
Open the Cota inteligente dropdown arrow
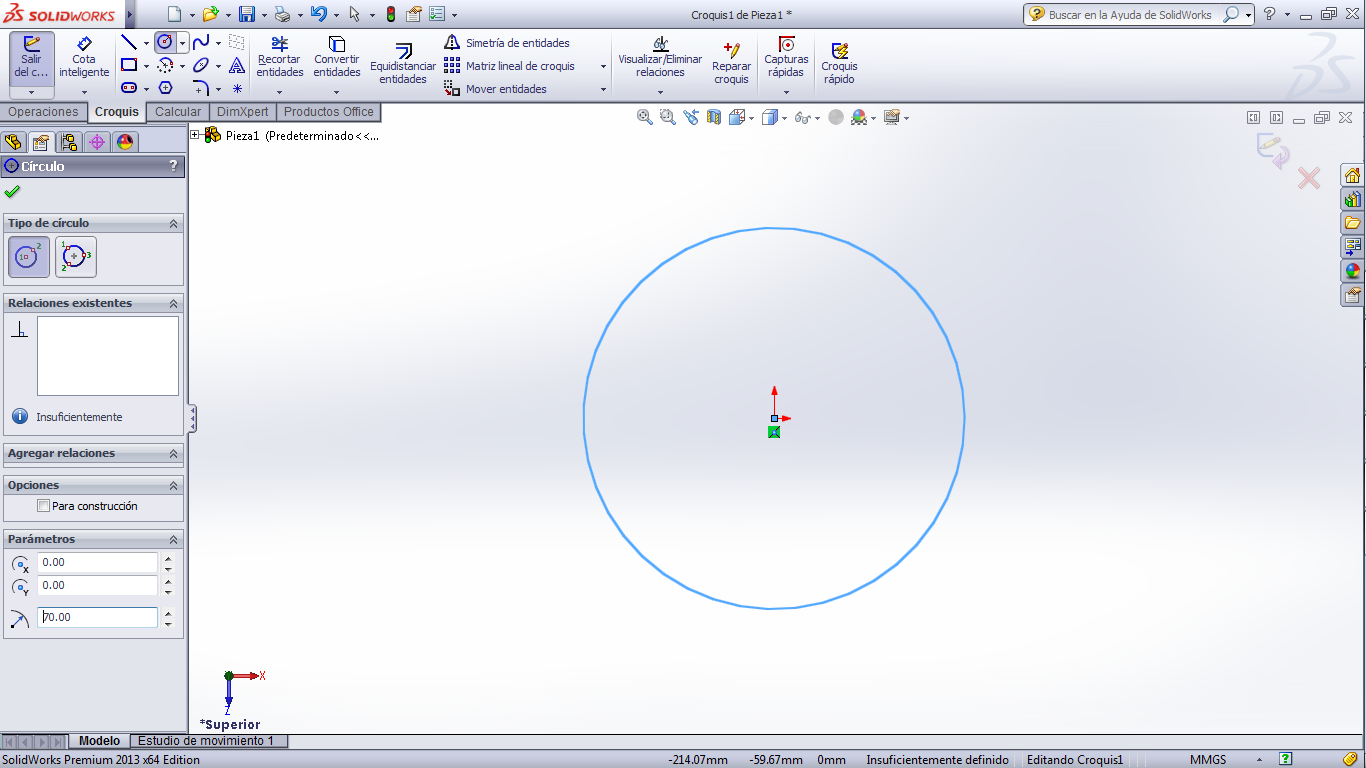[x=84, y=92]
